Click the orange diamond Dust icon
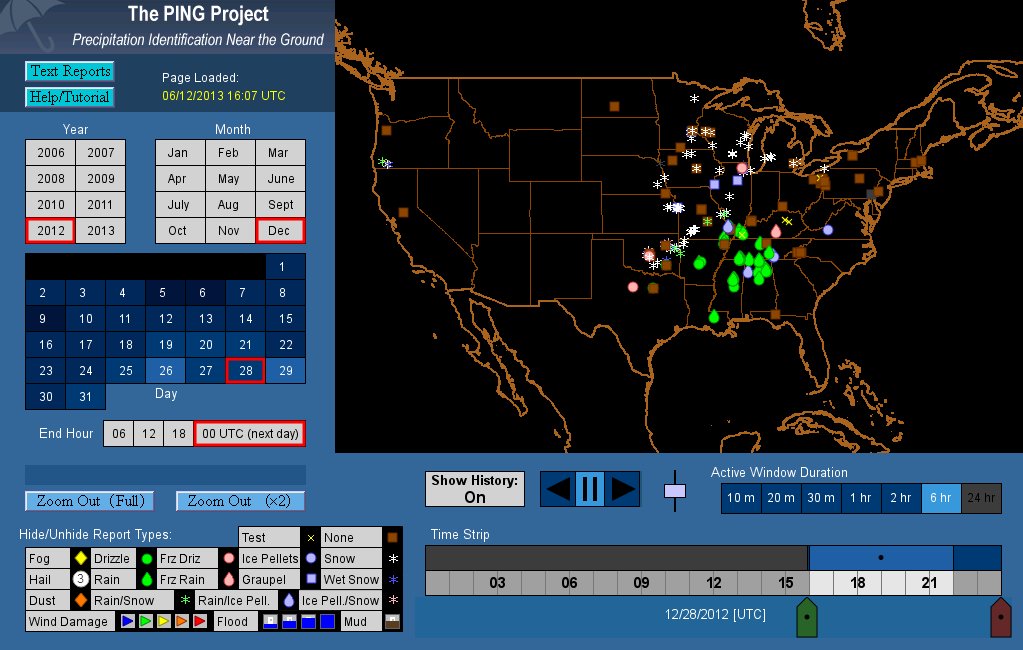This screenshot has height=650, width=1023. point(81,601)
